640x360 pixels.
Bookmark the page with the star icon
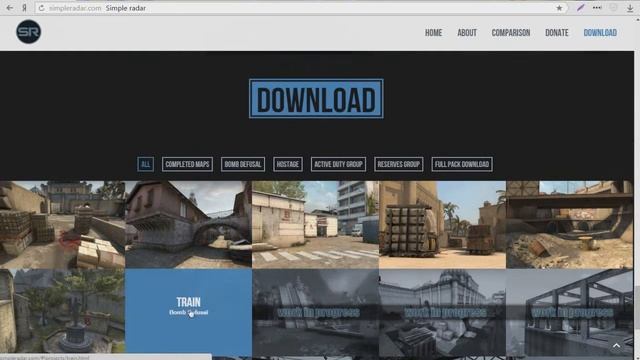(x=559, y=8)
